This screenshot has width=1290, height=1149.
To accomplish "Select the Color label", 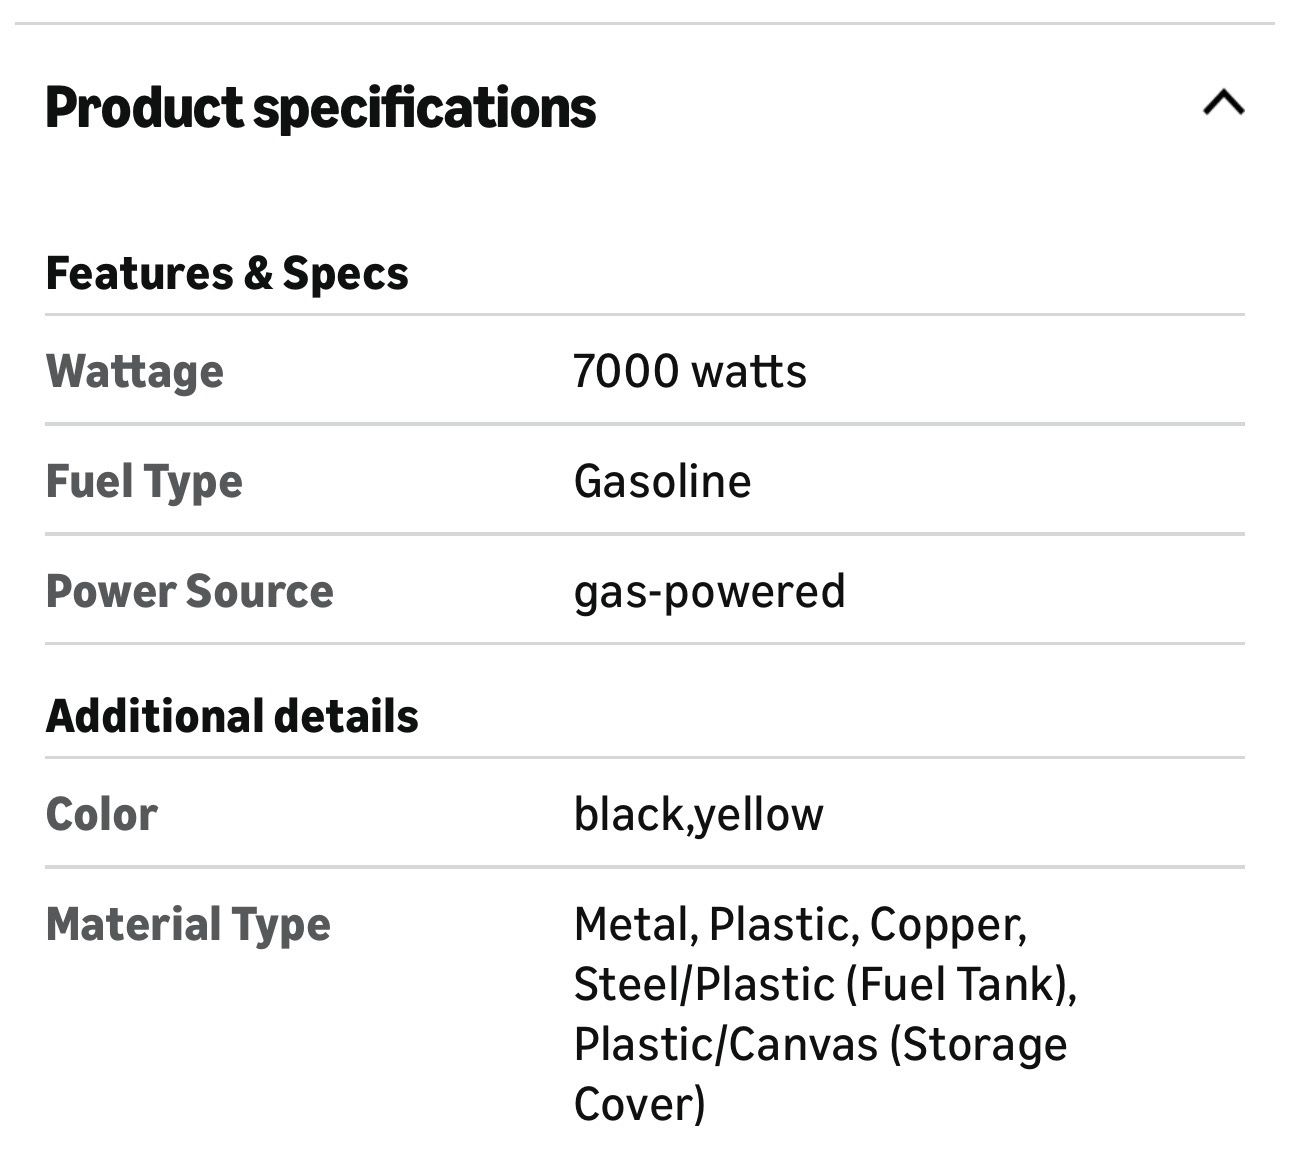I will 102,814.
